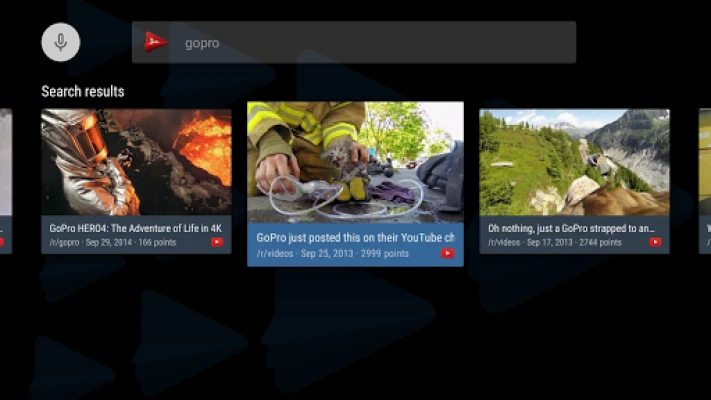Viewport: 711px width, 400px height.
Task: Select title "Oh nothing, just a GoPro strapped to an"
Action: coord(571,228)
